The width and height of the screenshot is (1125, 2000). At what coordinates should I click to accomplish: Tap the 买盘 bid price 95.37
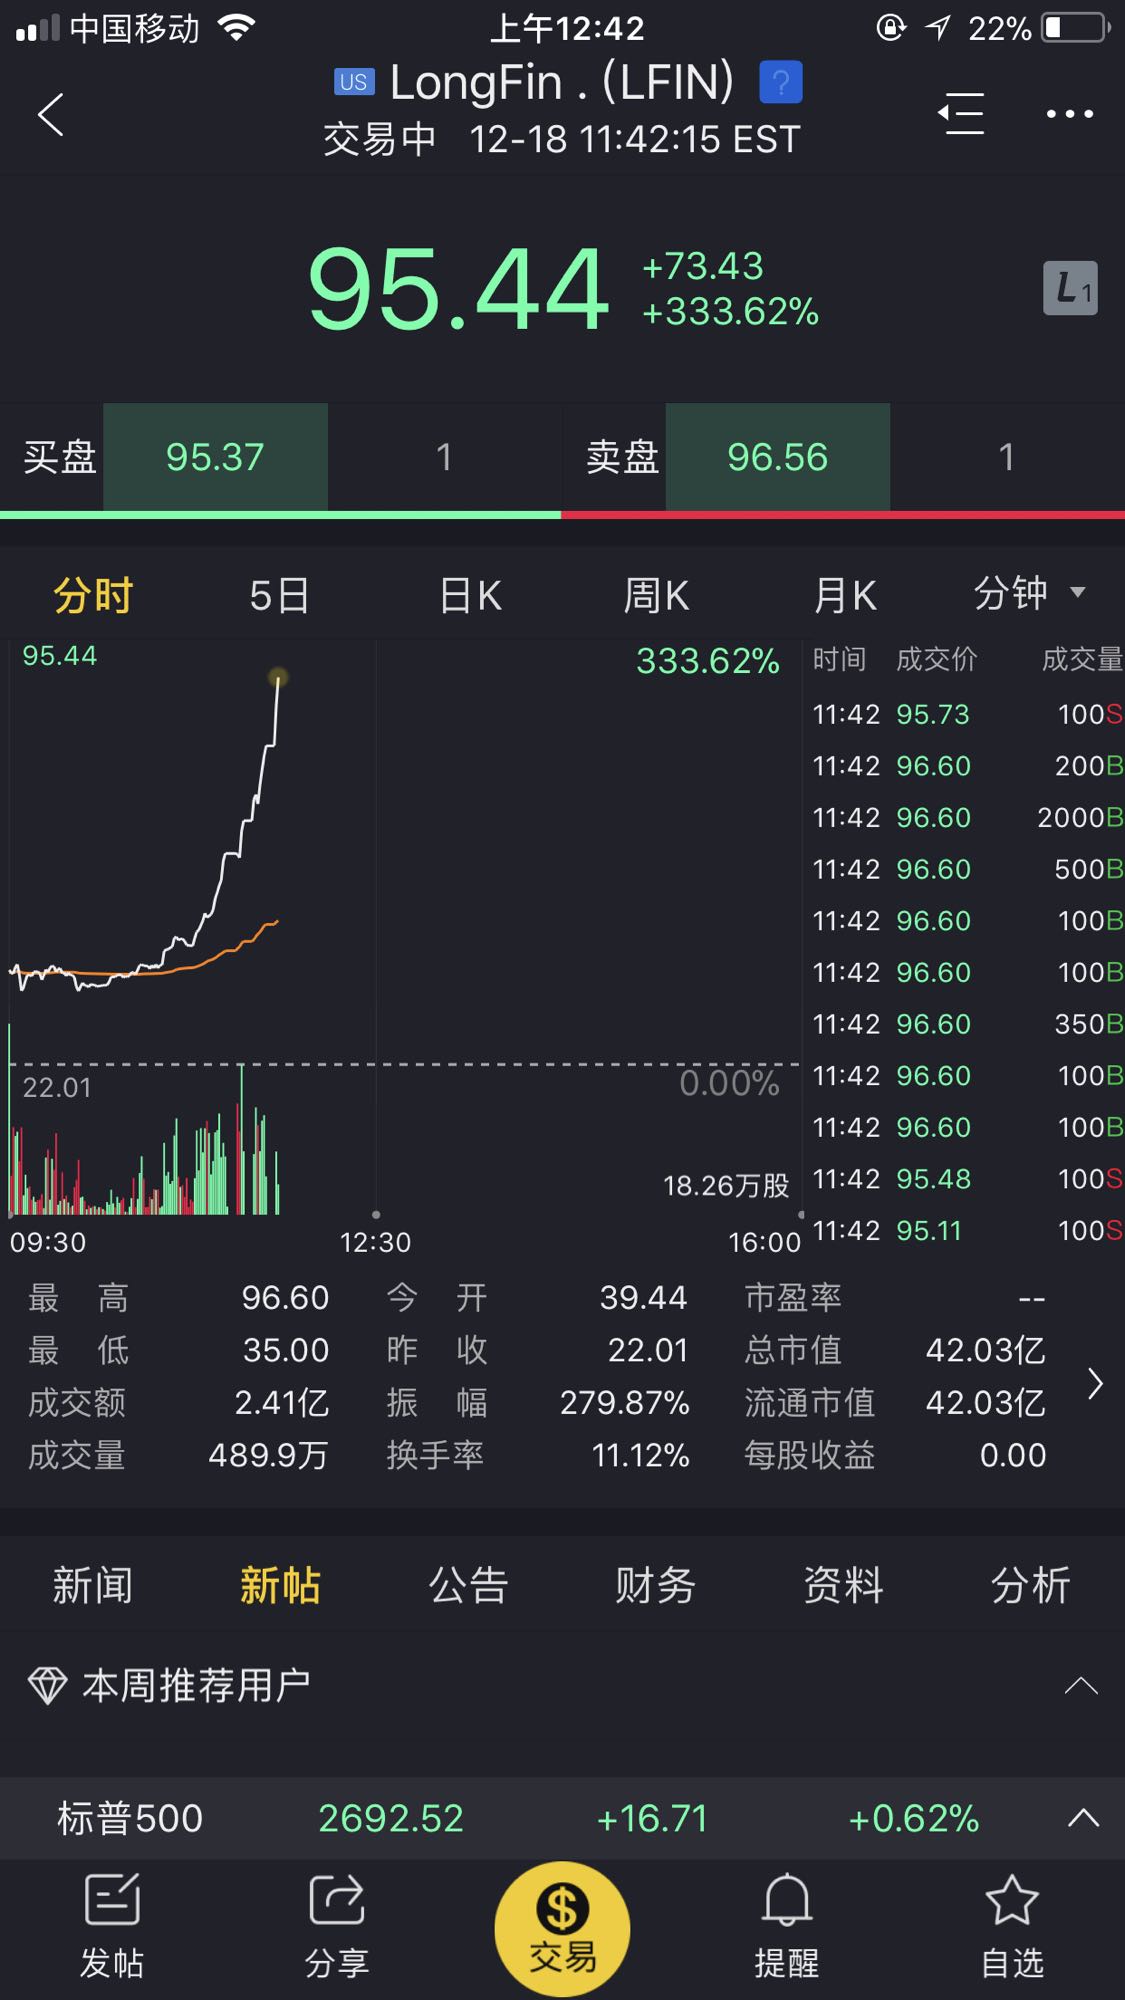215,458
